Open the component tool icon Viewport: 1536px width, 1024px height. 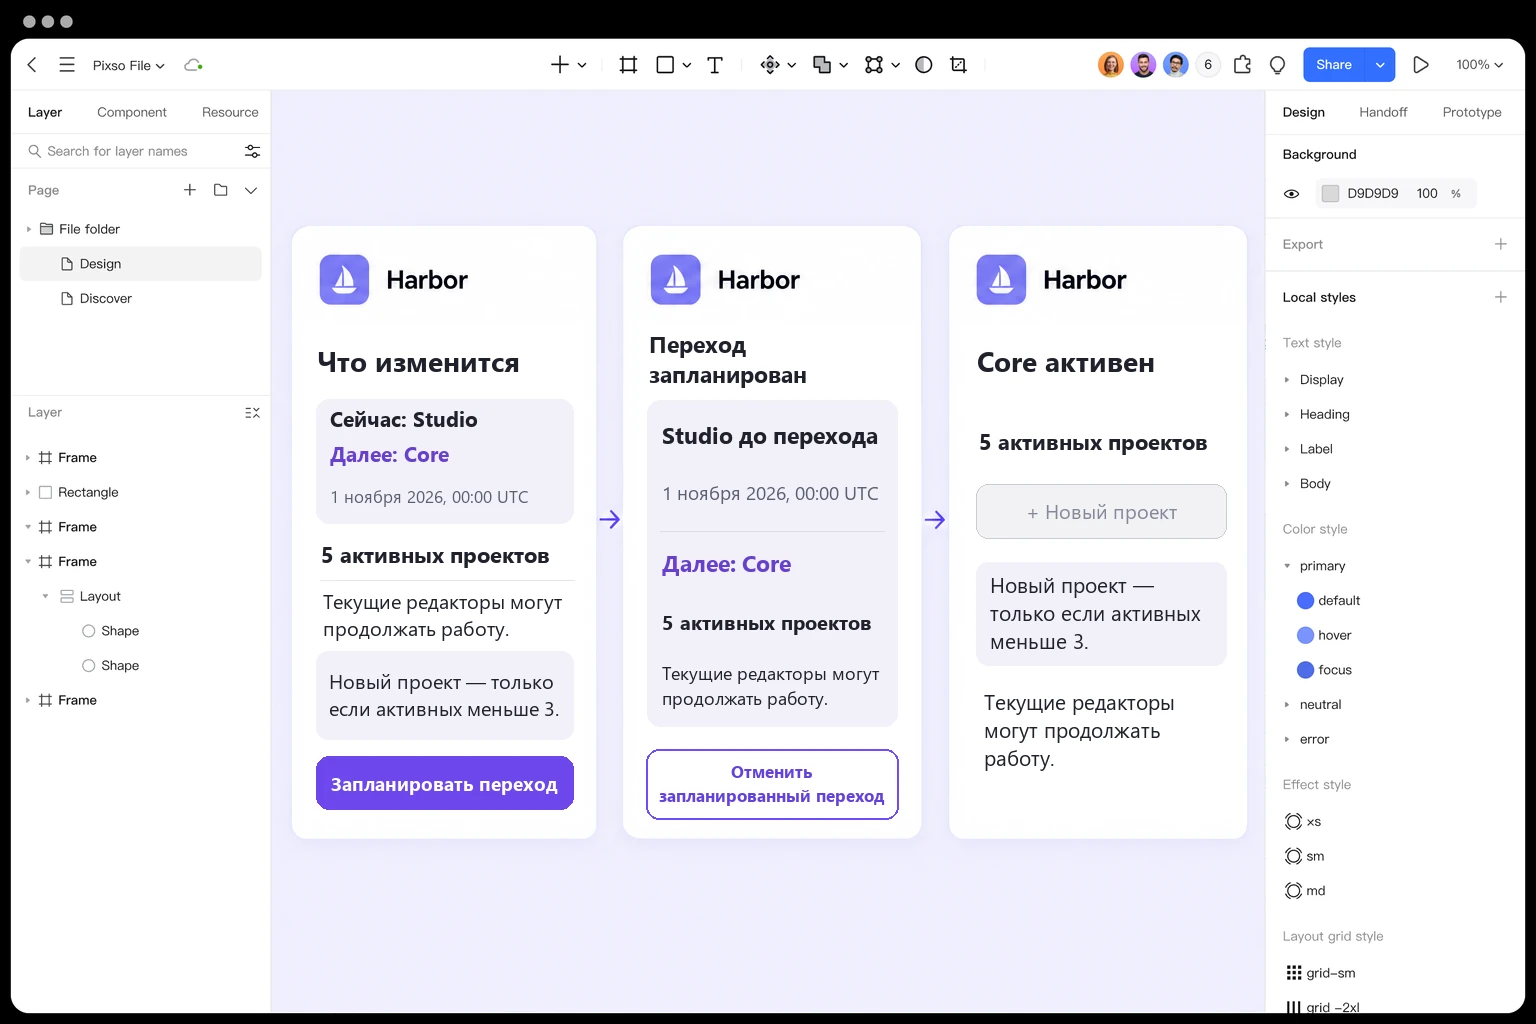(x=770, y=65)
